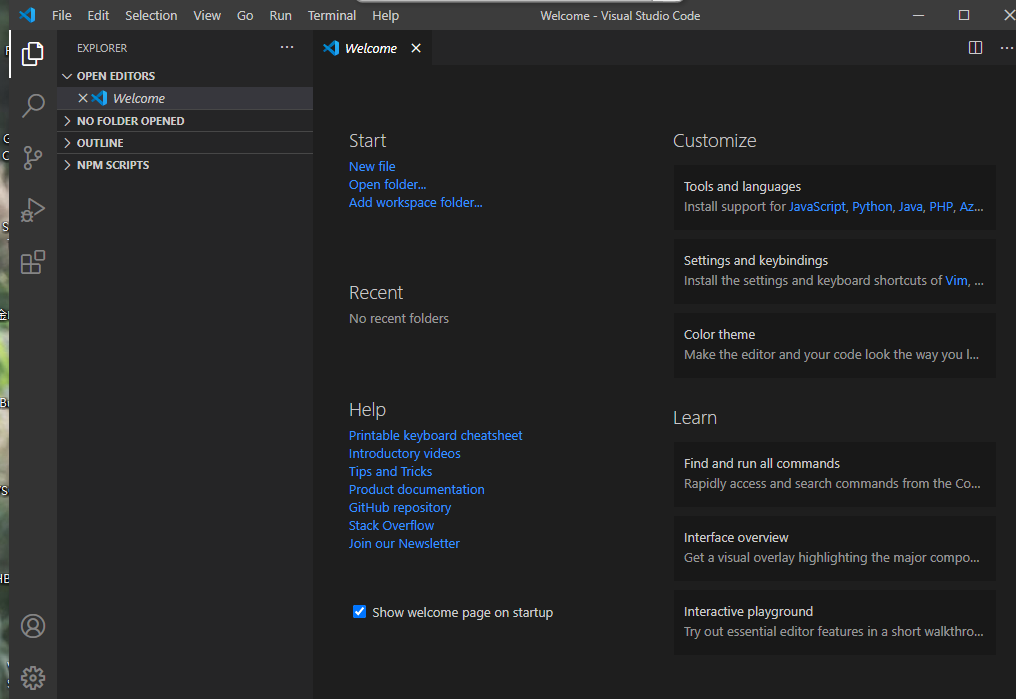Open the Manage gear icon
This screenshot has width=1016, height=699.
tap(32, 678)
